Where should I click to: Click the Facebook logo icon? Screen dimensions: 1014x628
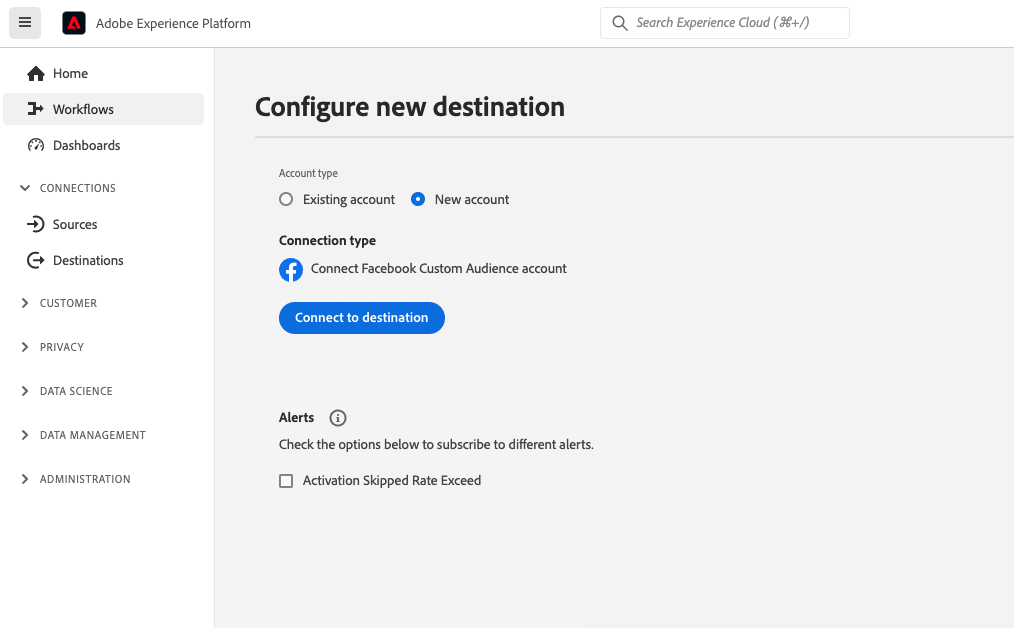tap(291, 270)
